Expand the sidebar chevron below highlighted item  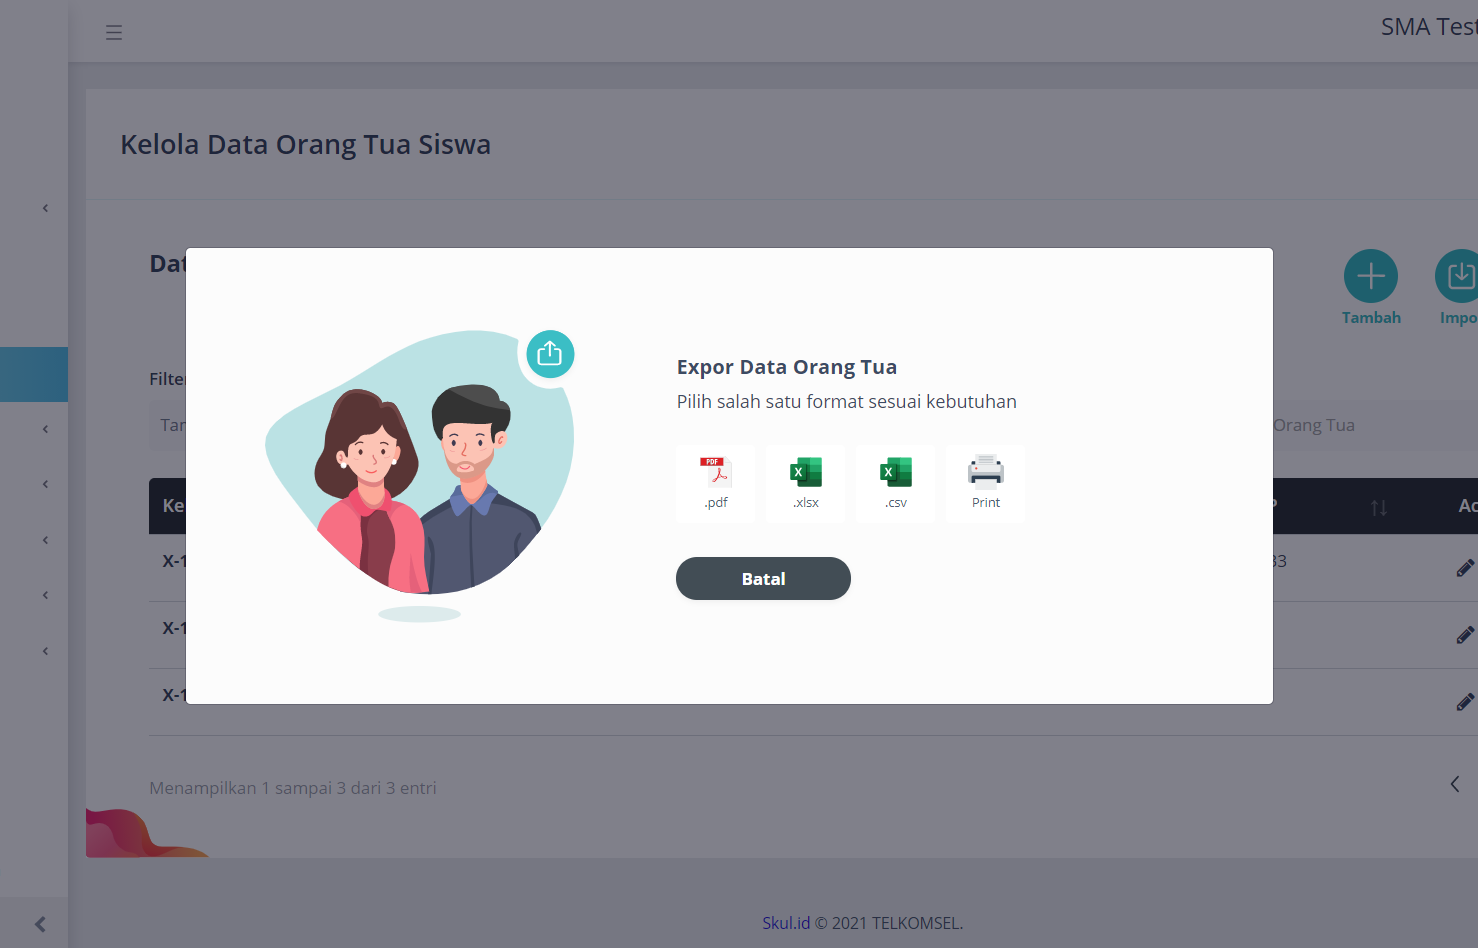click(x=45, y=429)
